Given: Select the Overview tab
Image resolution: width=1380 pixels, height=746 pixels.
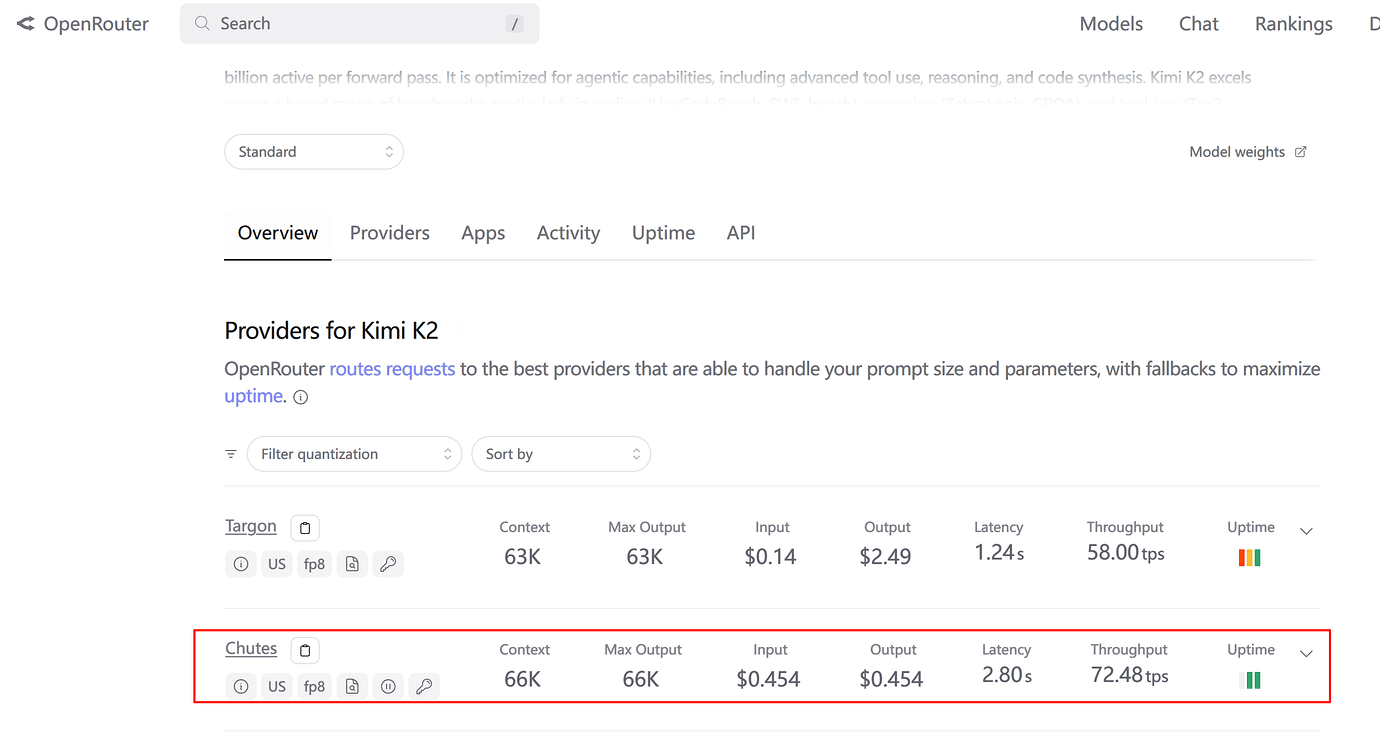Looking at the screenshot, I should [278, 233].
